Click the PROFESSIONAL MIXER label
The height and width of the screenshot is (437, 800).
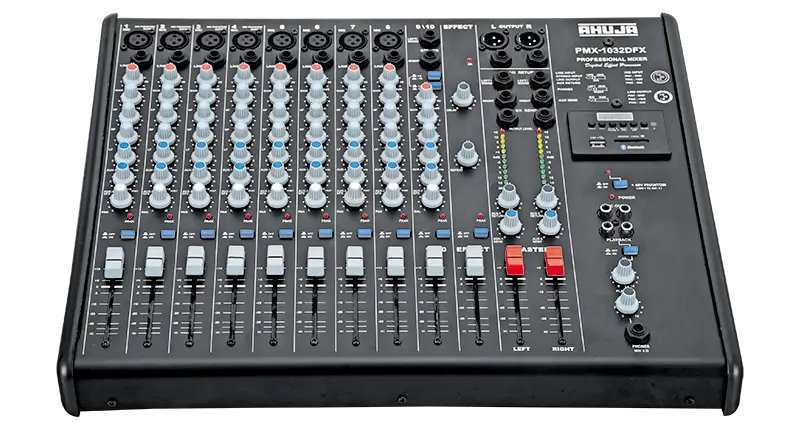pos(612,59)
